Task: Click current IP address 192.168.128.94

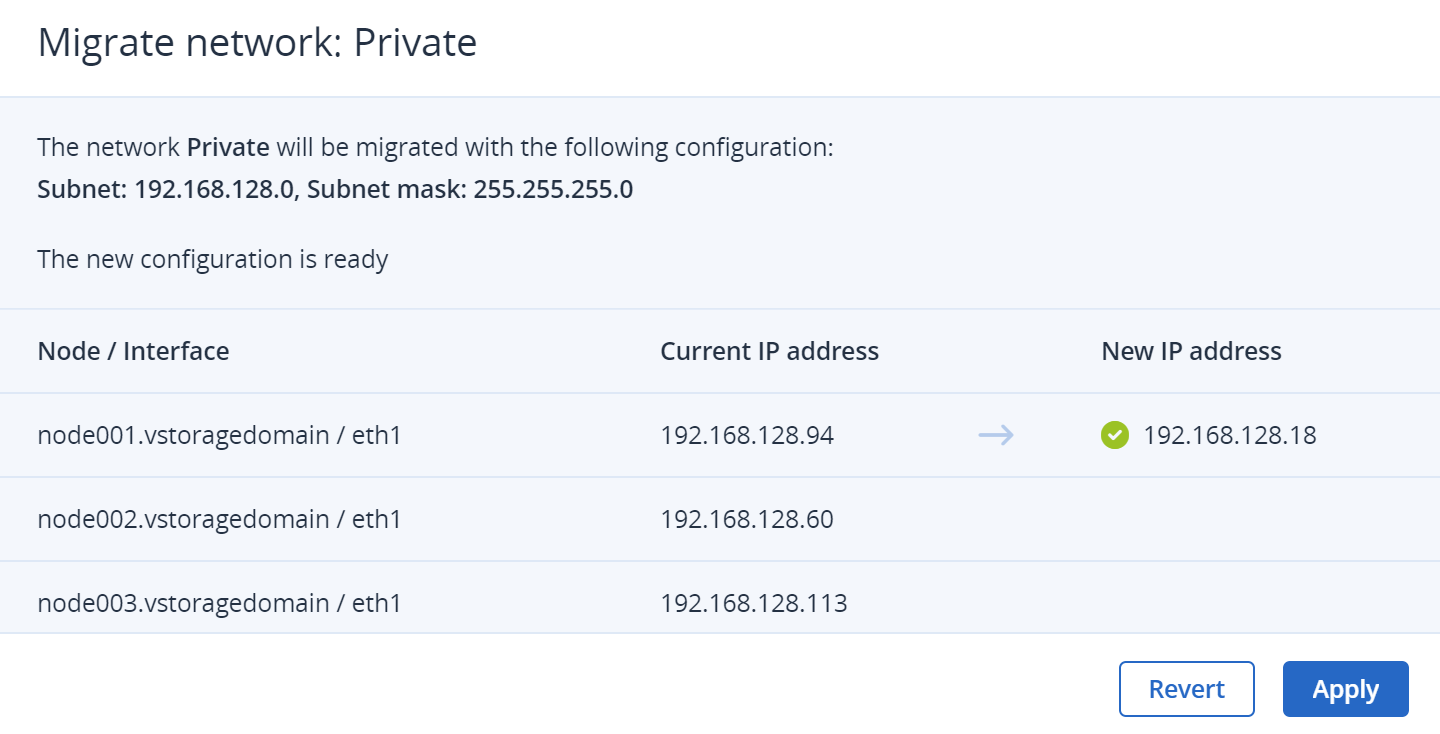Action: click(747, 435)
